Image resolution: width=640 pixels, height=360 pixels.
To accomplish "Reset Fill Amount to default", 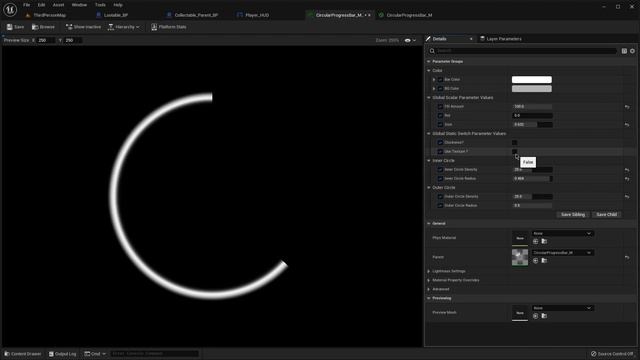I will (x=627, y=107).
